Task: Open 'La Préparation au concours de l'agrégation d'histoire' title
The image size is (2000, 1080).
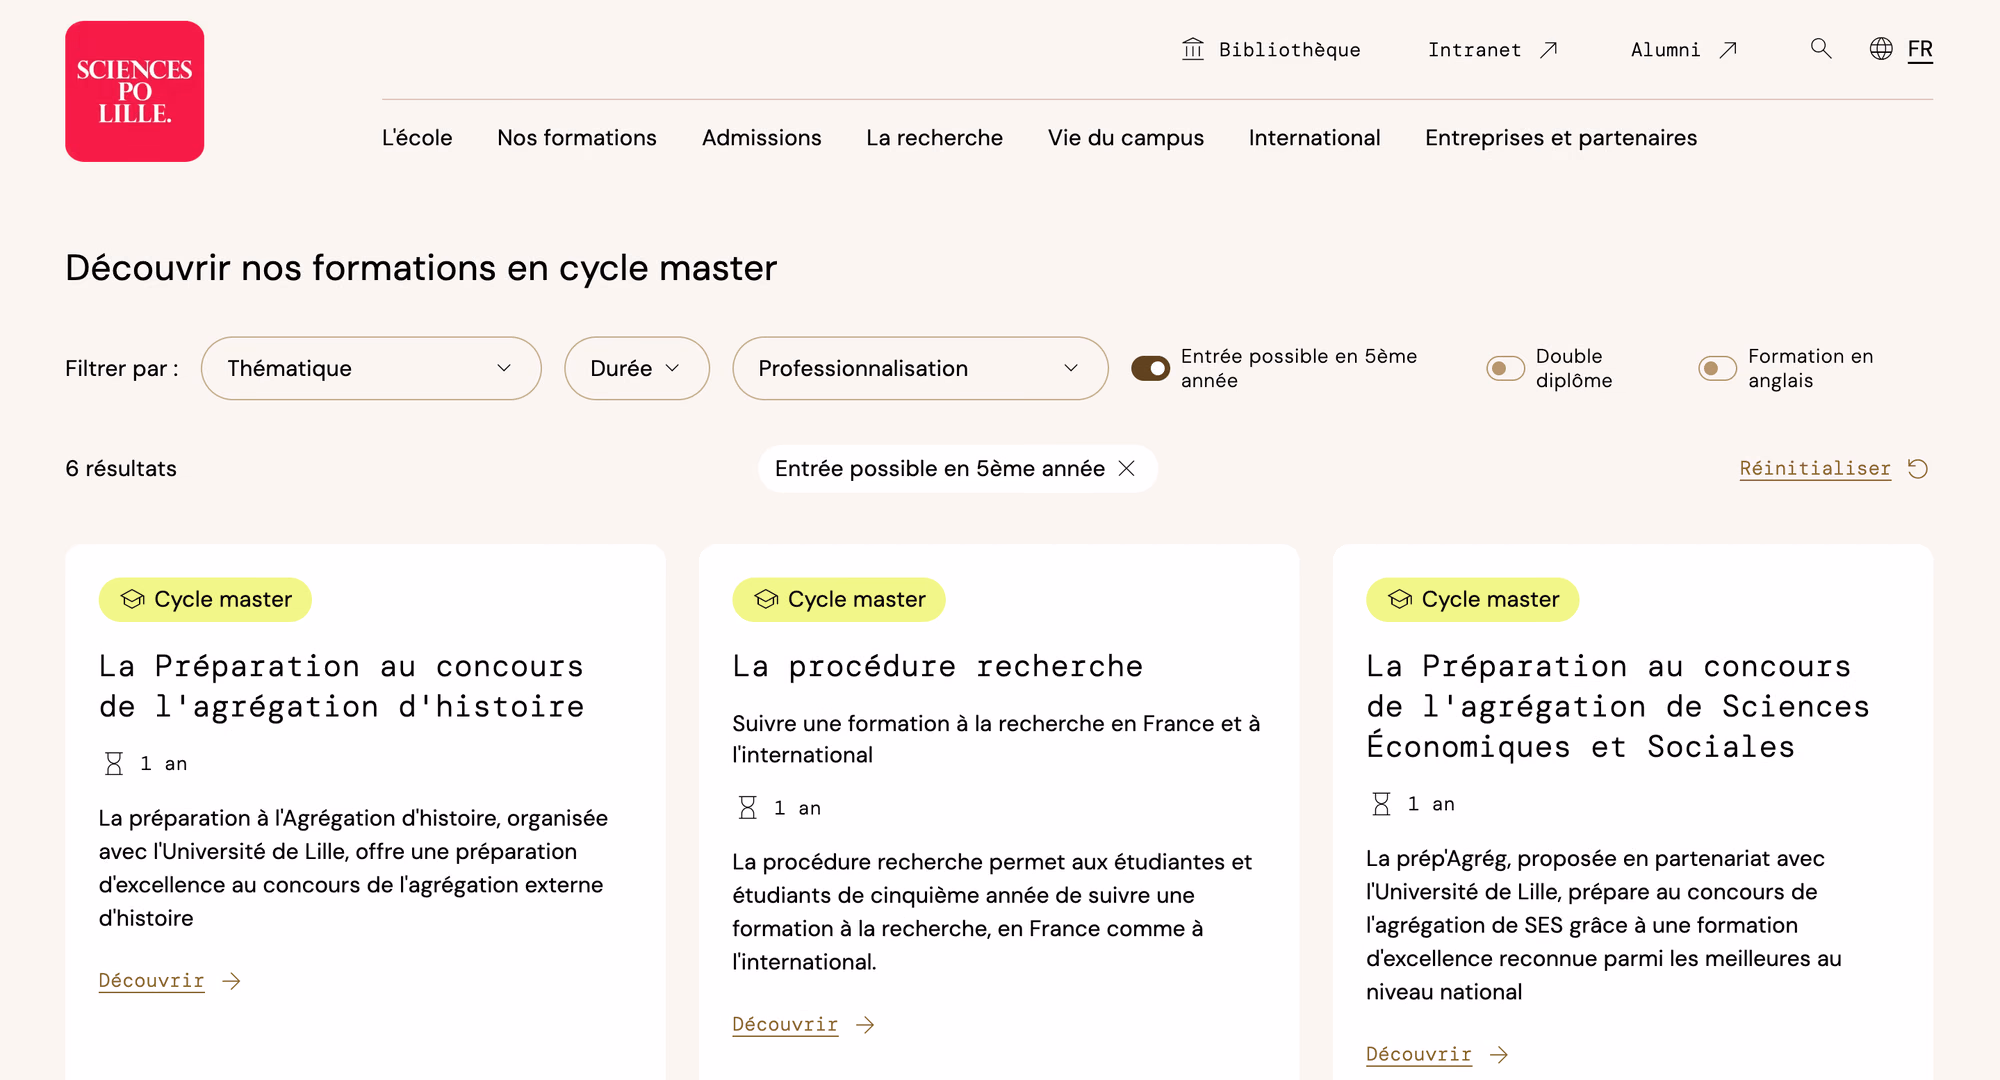Action: tap(342, 686)
